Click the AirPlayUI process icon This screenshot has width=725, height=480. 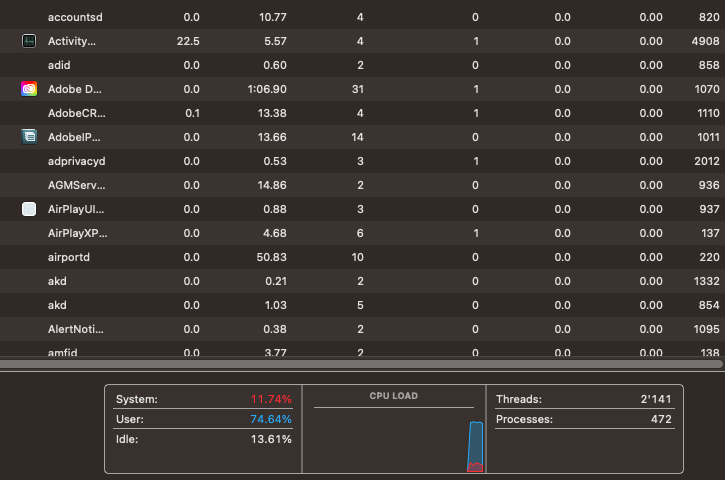tap(29, 209)
